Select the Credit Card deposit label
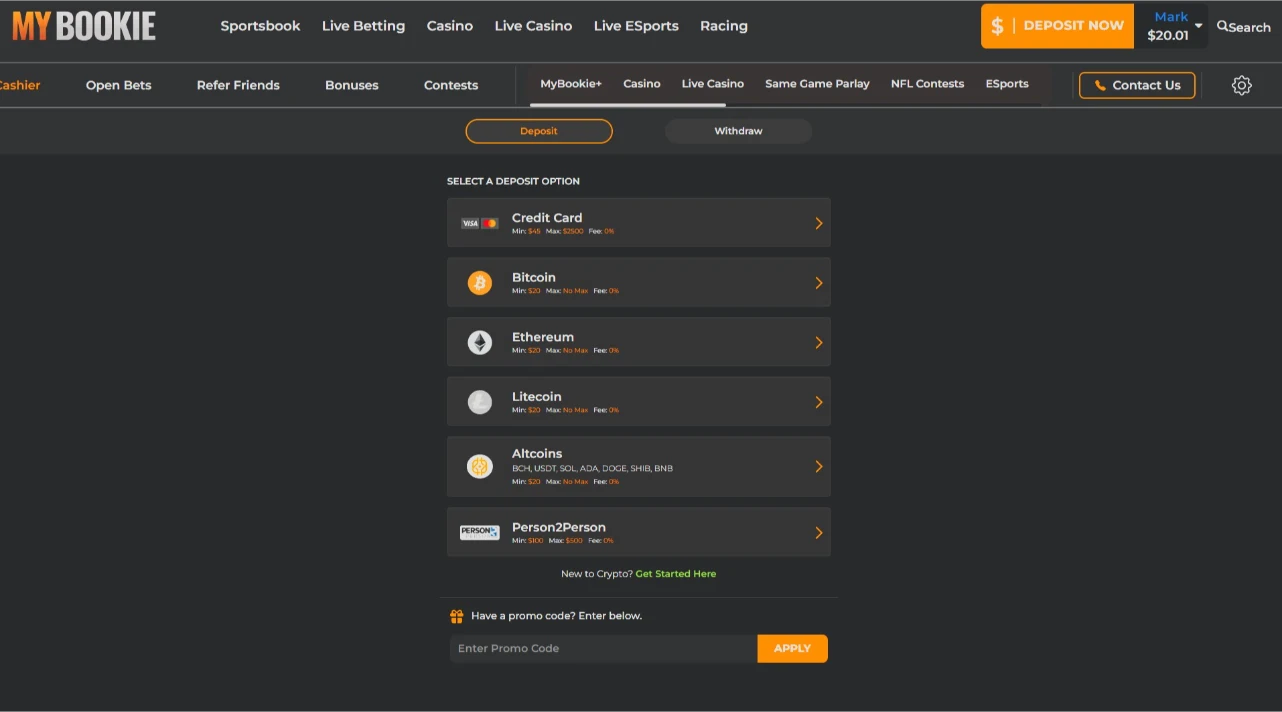1282x712 pixels. 547,217
